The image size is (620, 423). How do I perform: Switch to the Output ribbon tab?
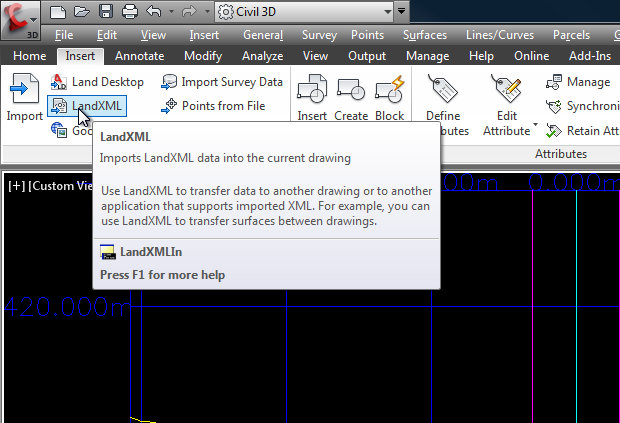[x=367, y=56]
